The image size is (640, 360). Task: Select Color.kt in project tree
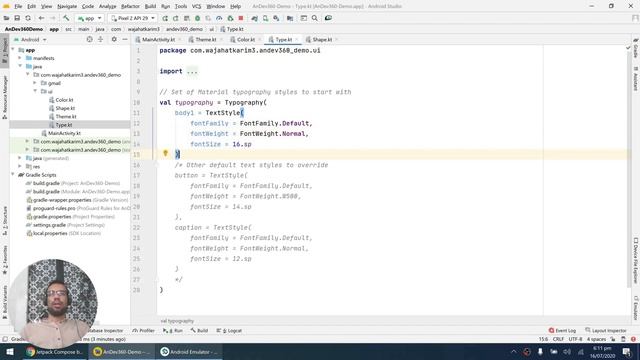[64, 100]
